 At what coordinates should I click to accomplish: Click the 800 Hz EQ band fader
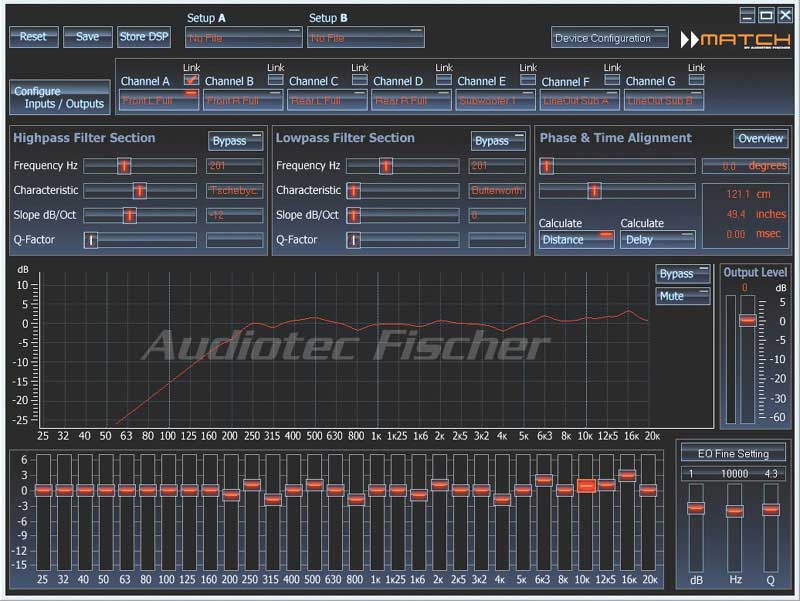tap(357, 499)
